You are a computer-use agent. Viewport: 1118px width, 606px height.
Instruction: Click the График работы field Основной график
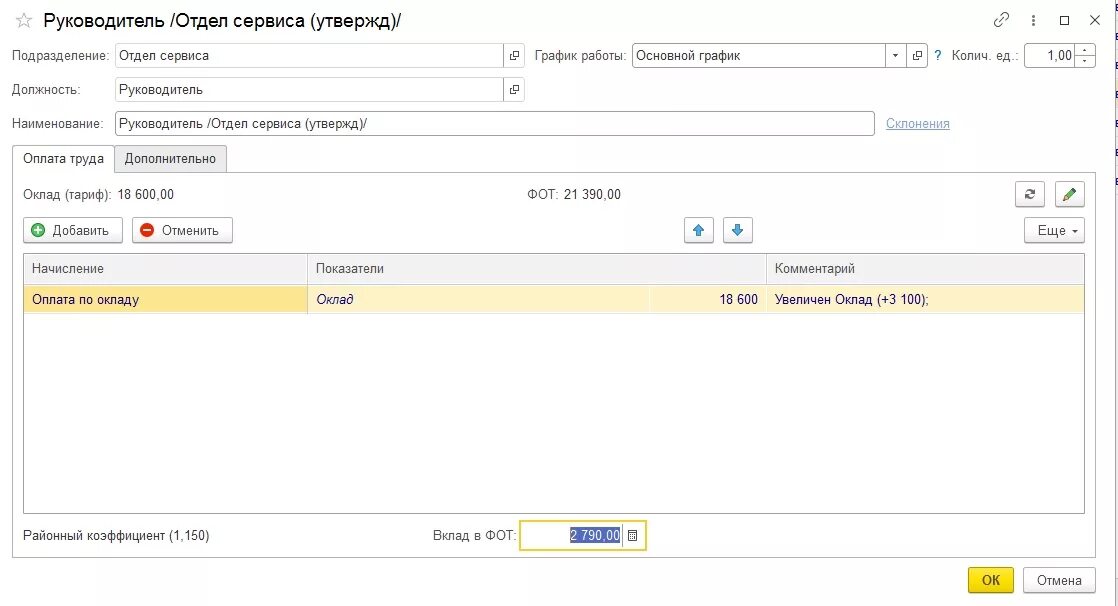tap(759, 56)
